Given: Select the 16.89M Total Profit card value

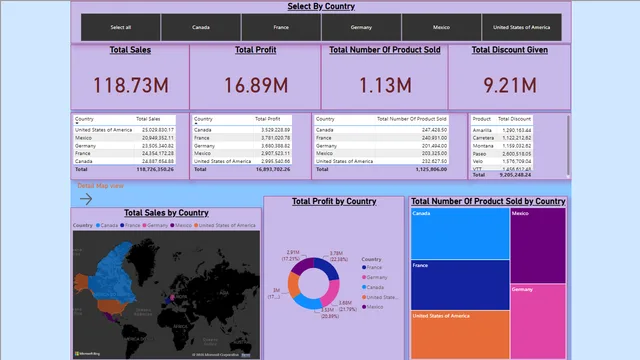Looking at the screenshot, I should click(256, 86).
